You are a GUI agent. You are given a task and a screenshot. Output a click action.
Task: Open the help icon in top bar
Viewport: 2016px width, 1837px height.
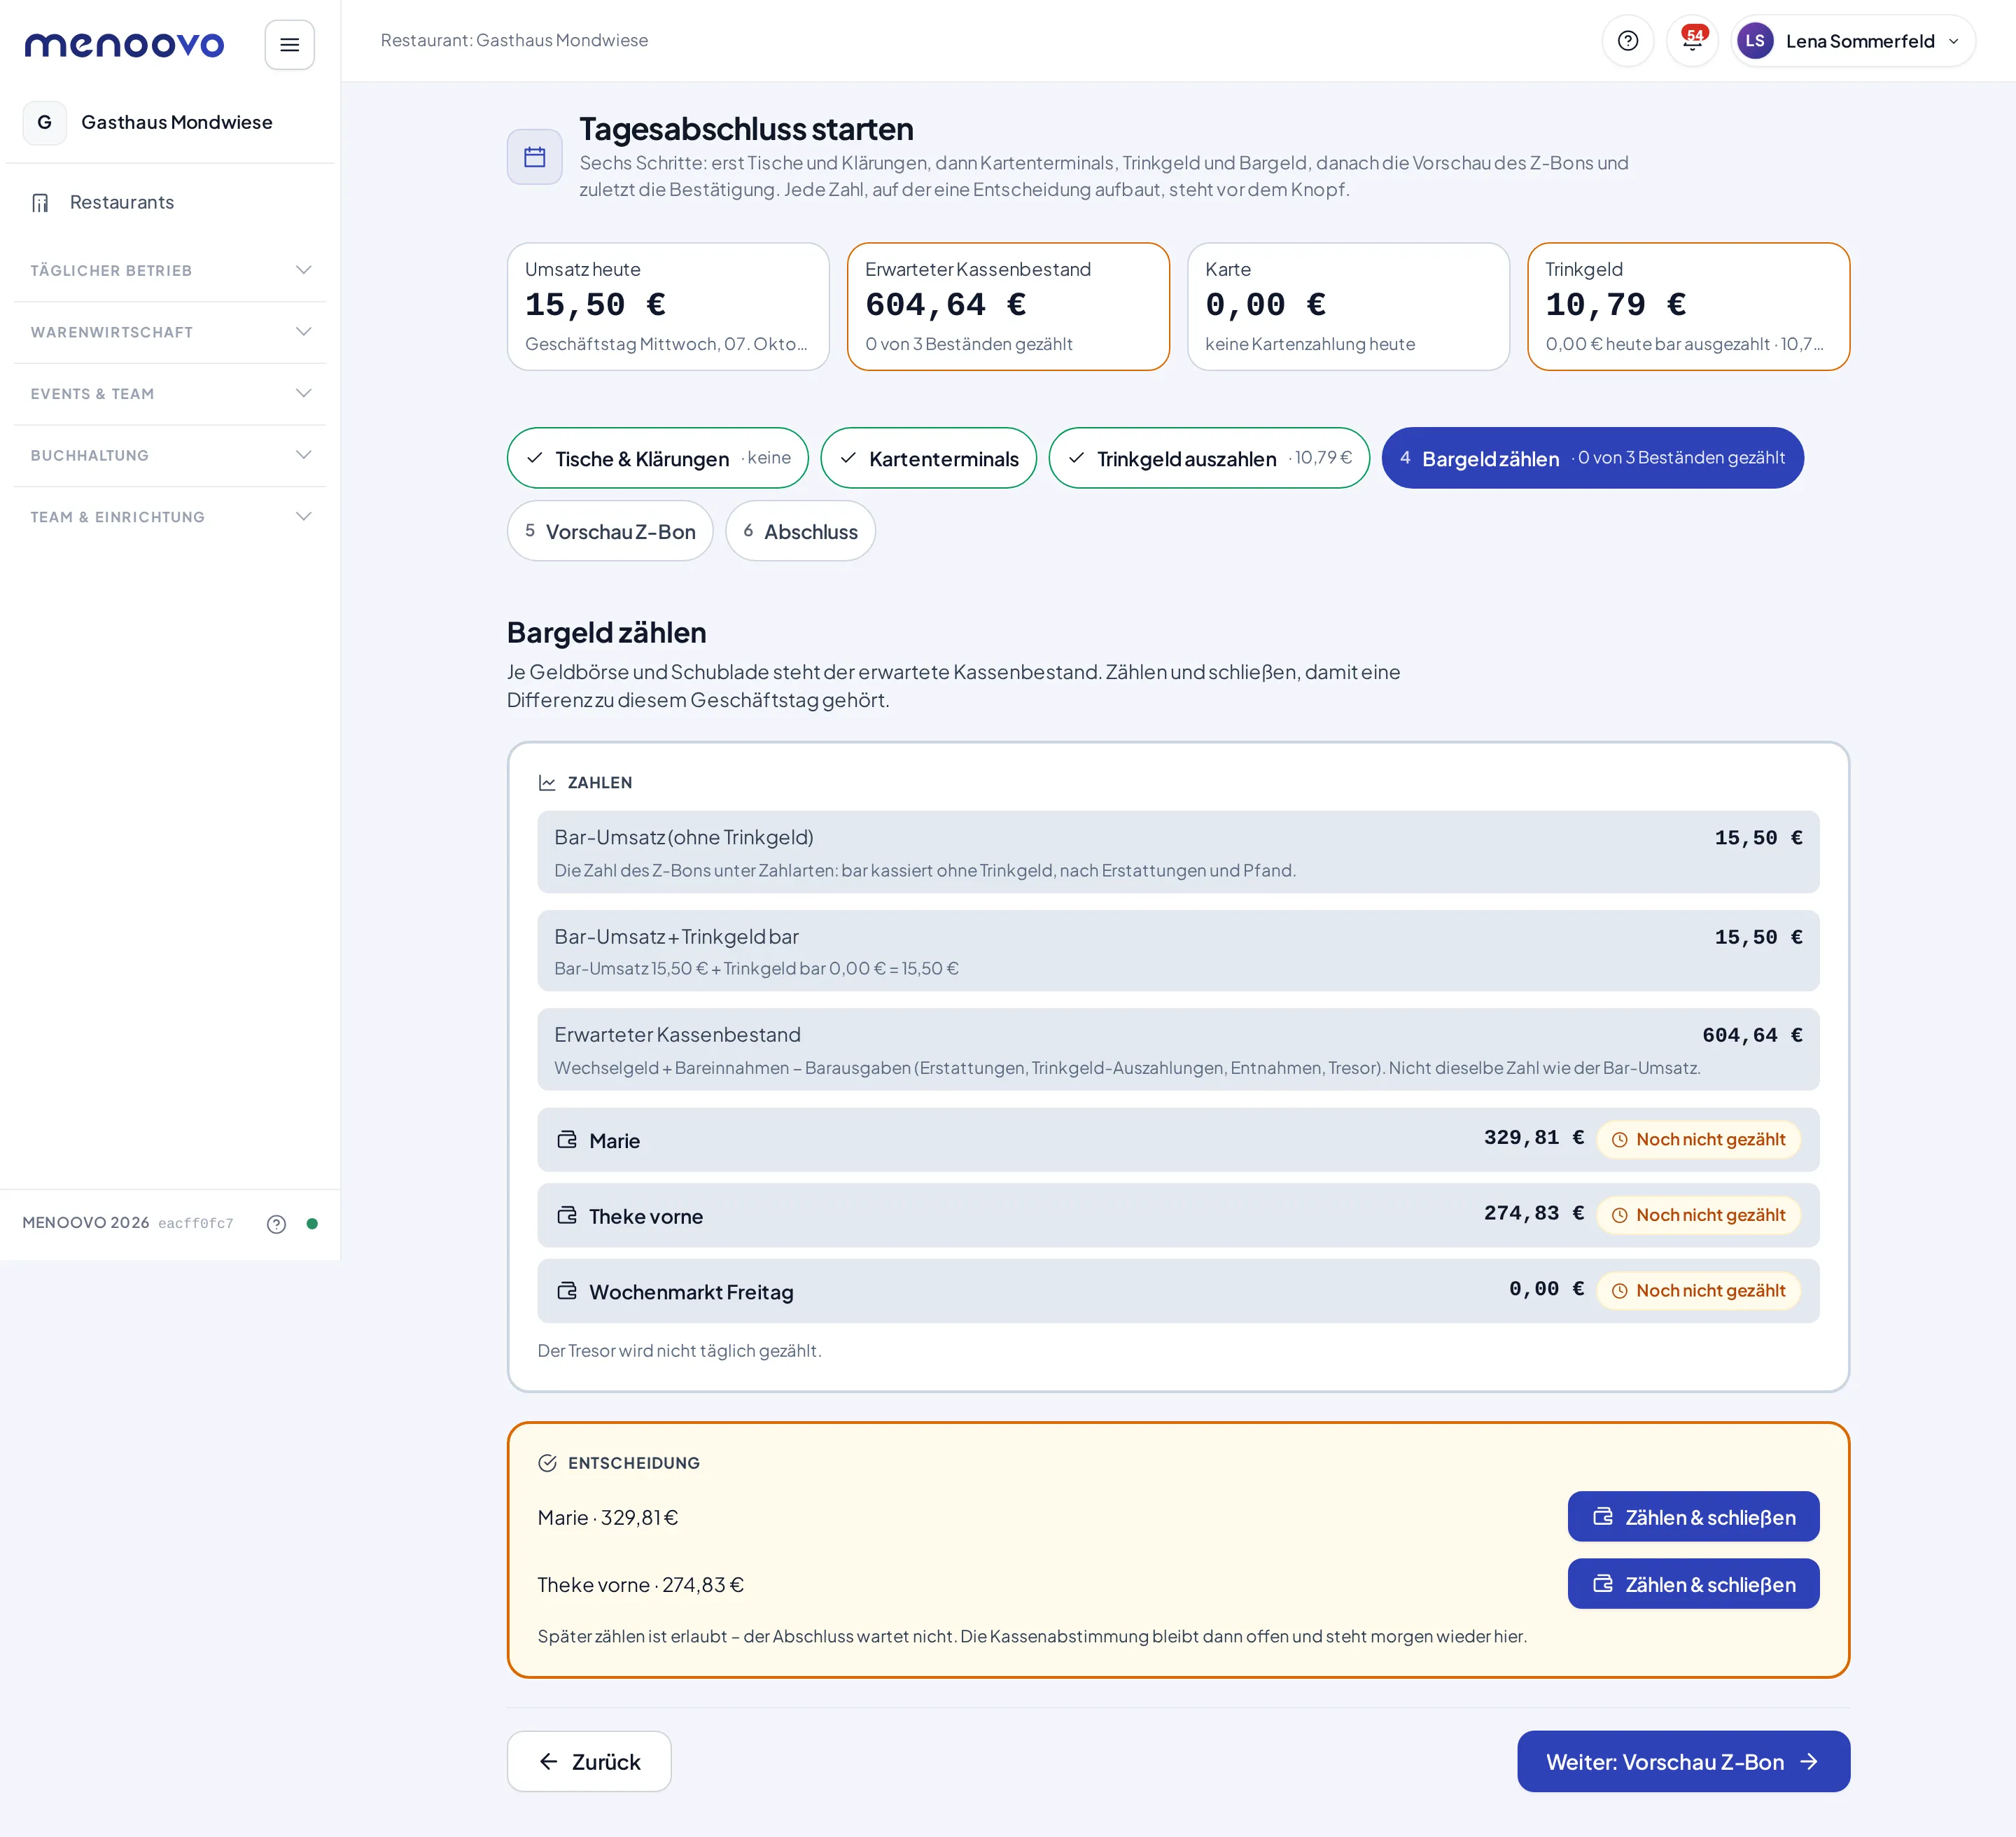pos(1627,41)
